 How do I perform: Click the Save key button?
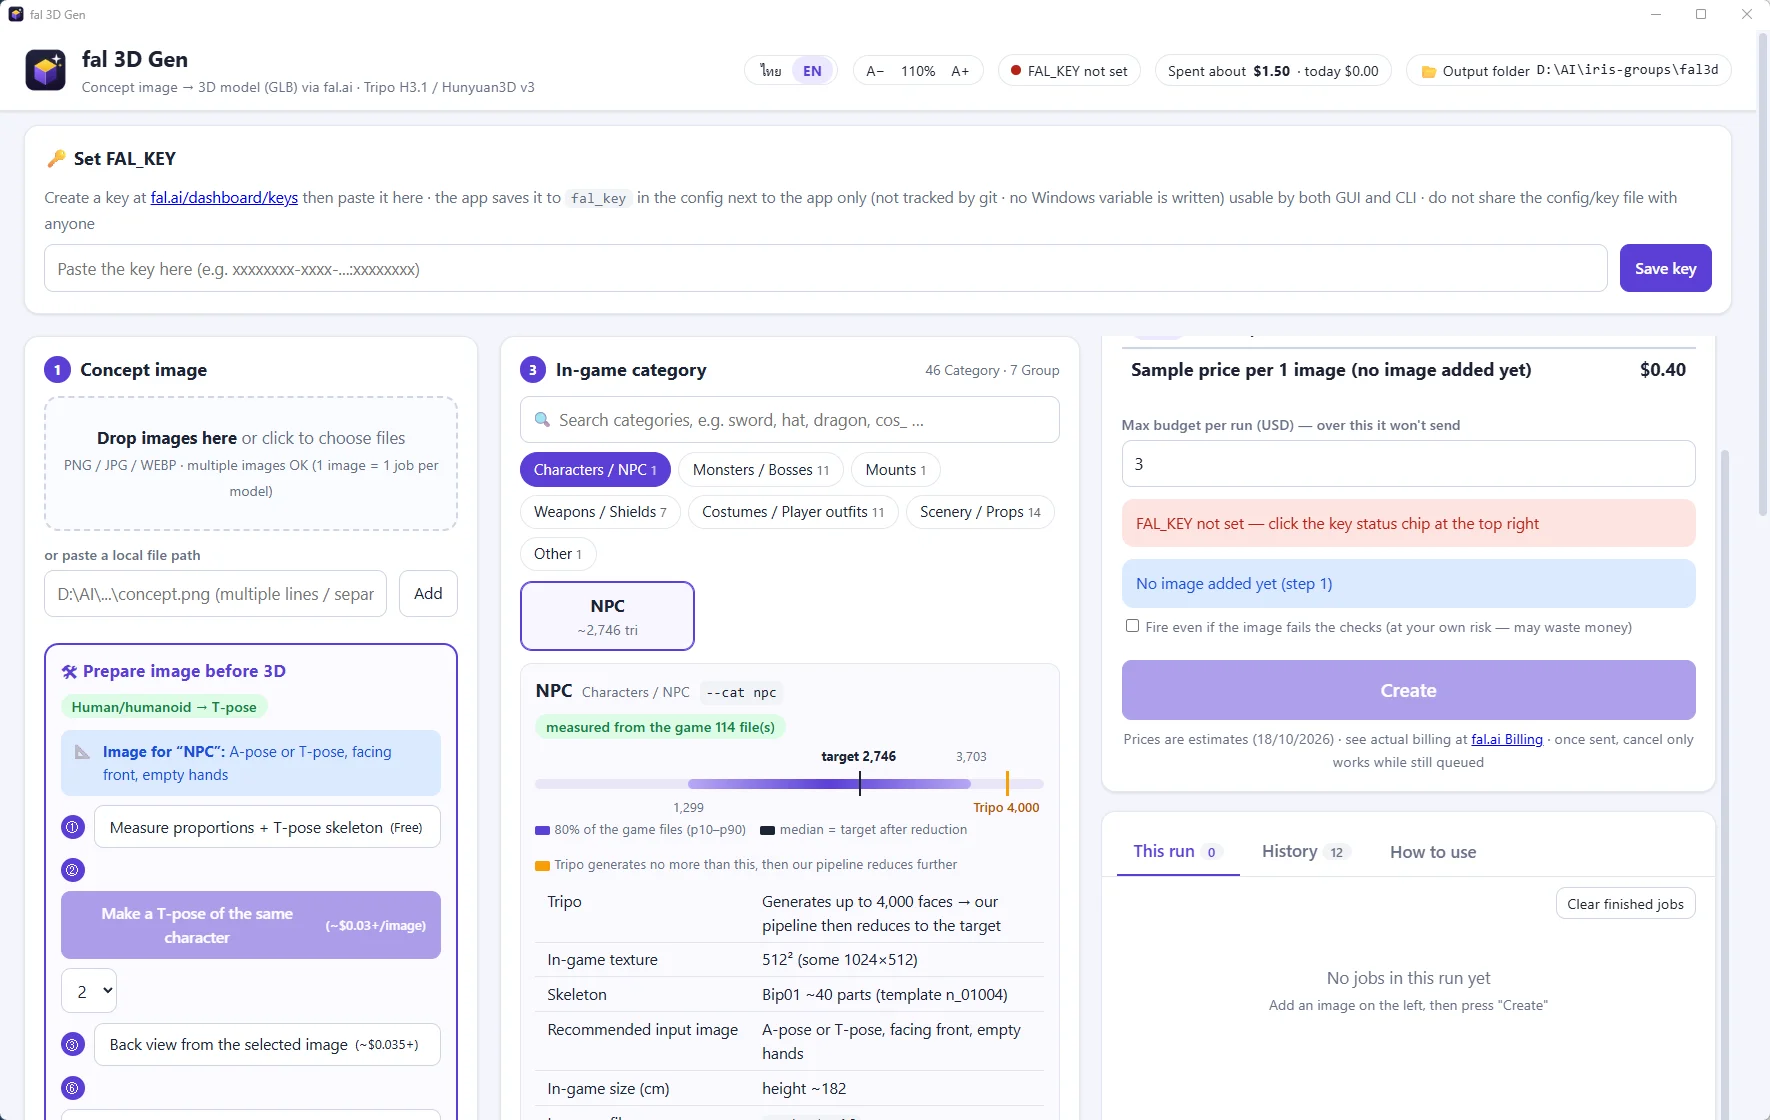[1665, 268]
